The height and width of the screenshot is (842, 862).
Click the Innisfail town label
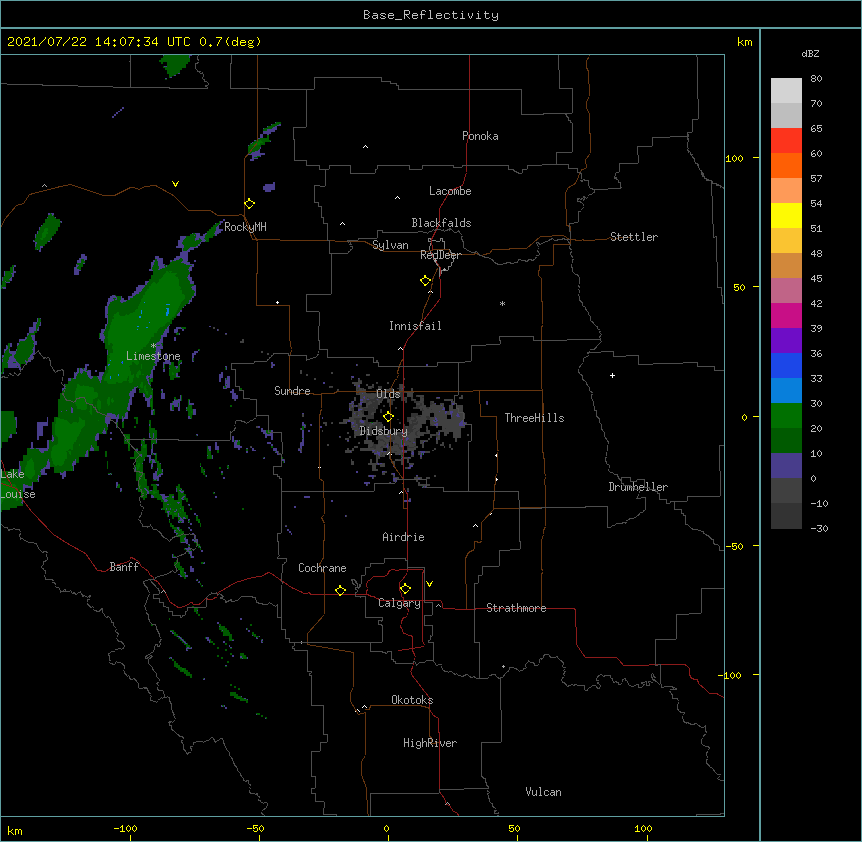point(415,326)
